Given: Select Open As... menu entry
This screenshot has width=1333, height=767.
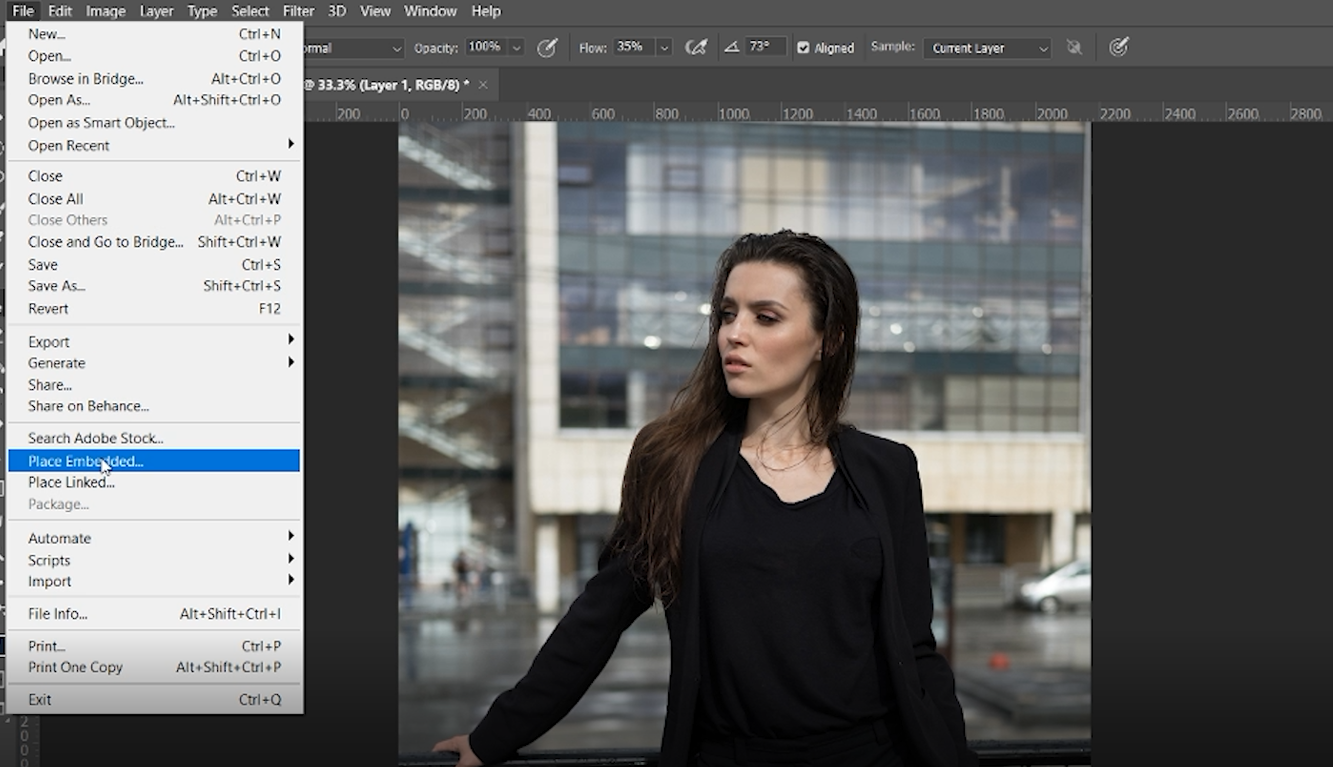Looking at the screenshot, I should (x=154, y=100).
